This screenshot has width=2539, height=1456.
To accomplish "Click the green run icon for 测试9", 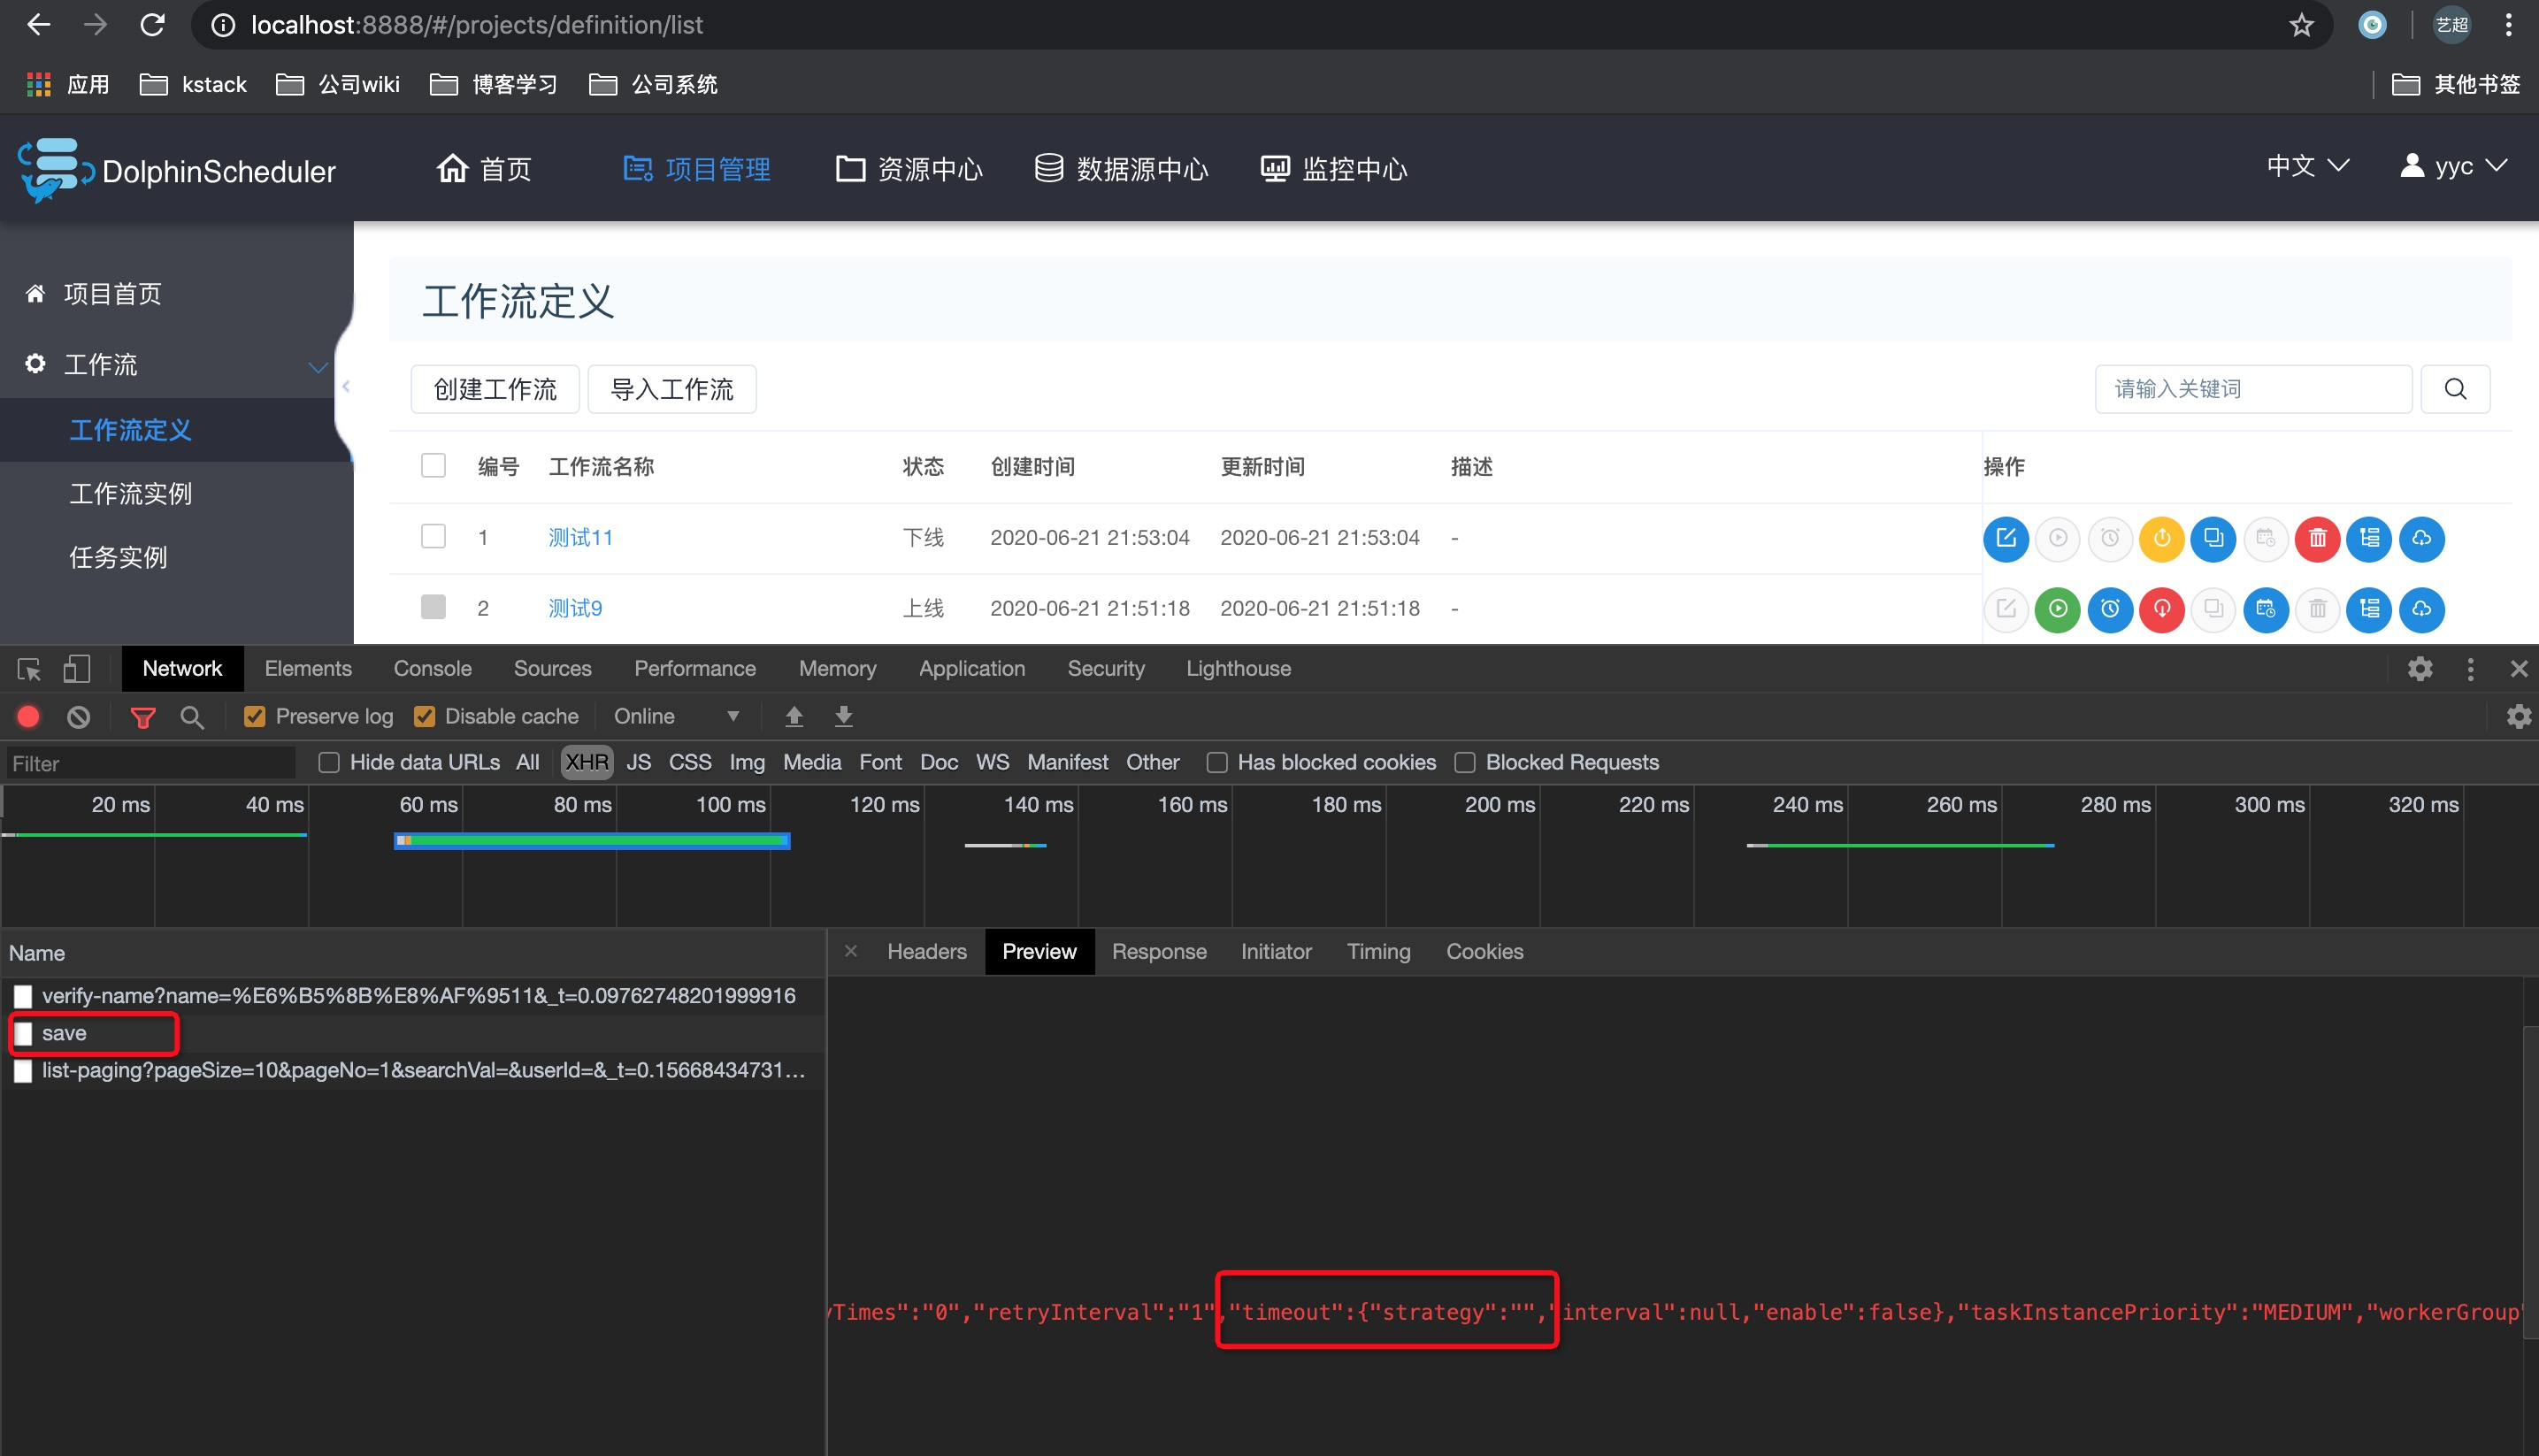I will (x=2057, y=609).
